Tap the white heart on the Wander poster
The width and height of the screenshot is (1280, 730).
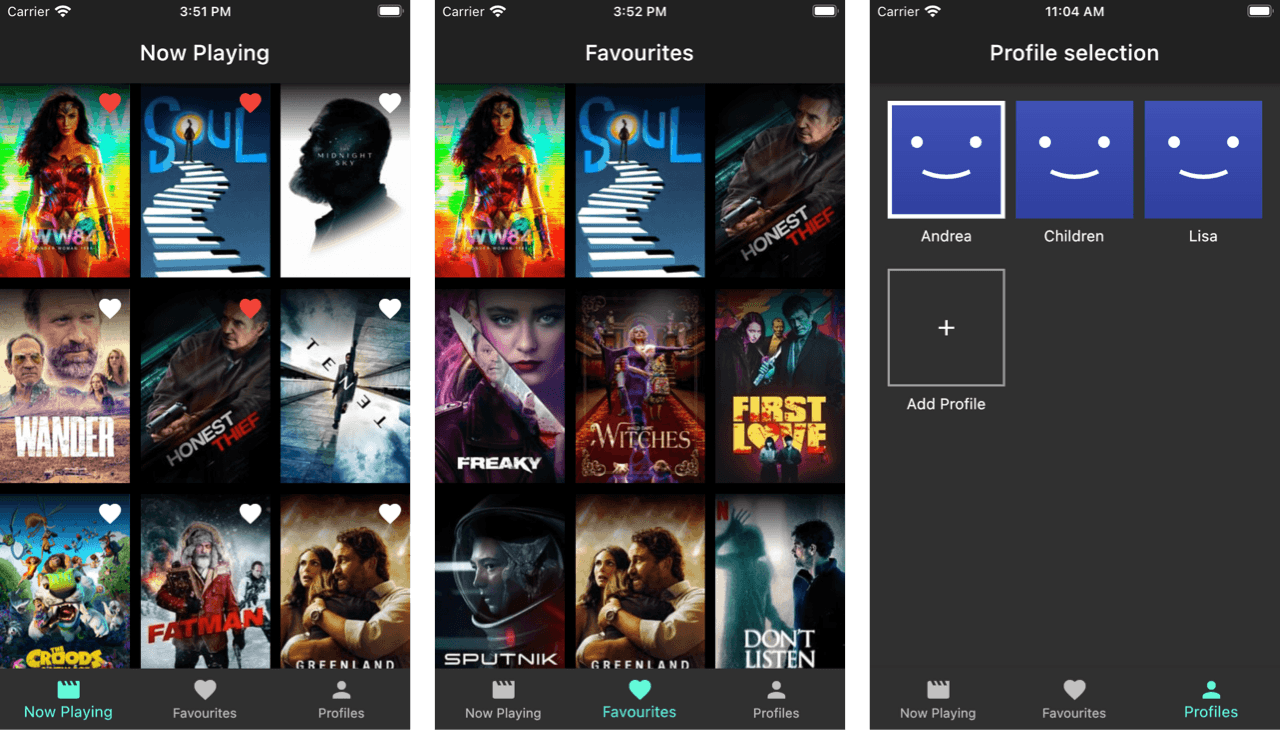tap(110, 308)
